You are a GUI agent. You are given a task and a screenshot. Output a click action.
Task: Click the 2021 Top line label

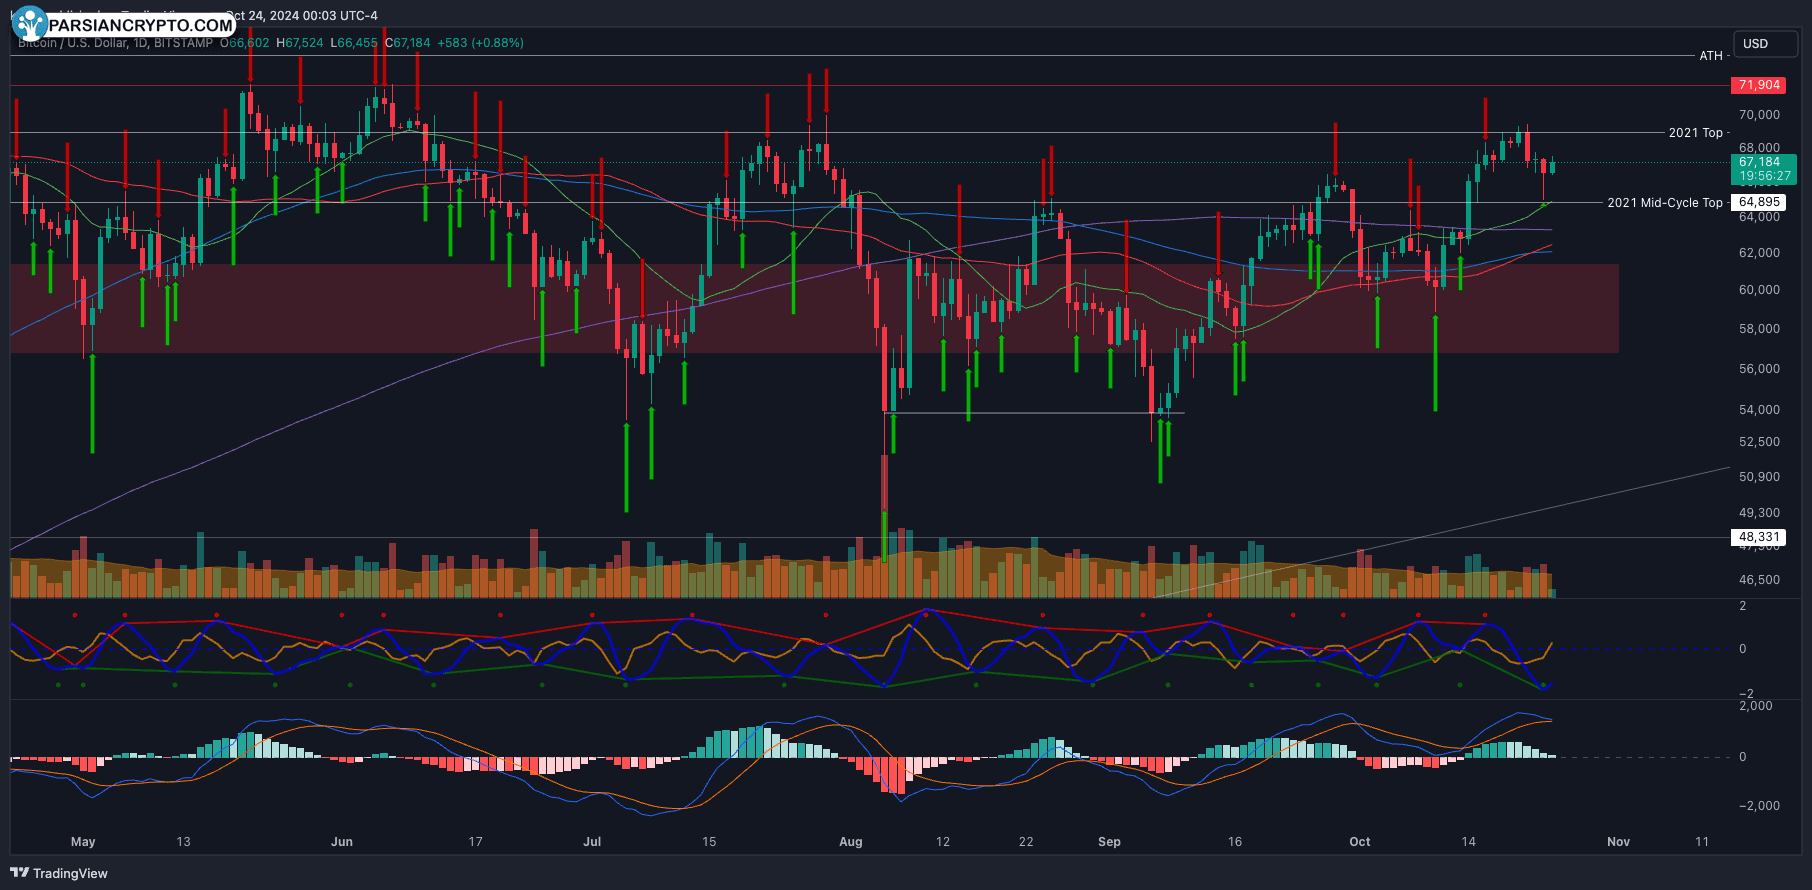(x=1695, y=133)
